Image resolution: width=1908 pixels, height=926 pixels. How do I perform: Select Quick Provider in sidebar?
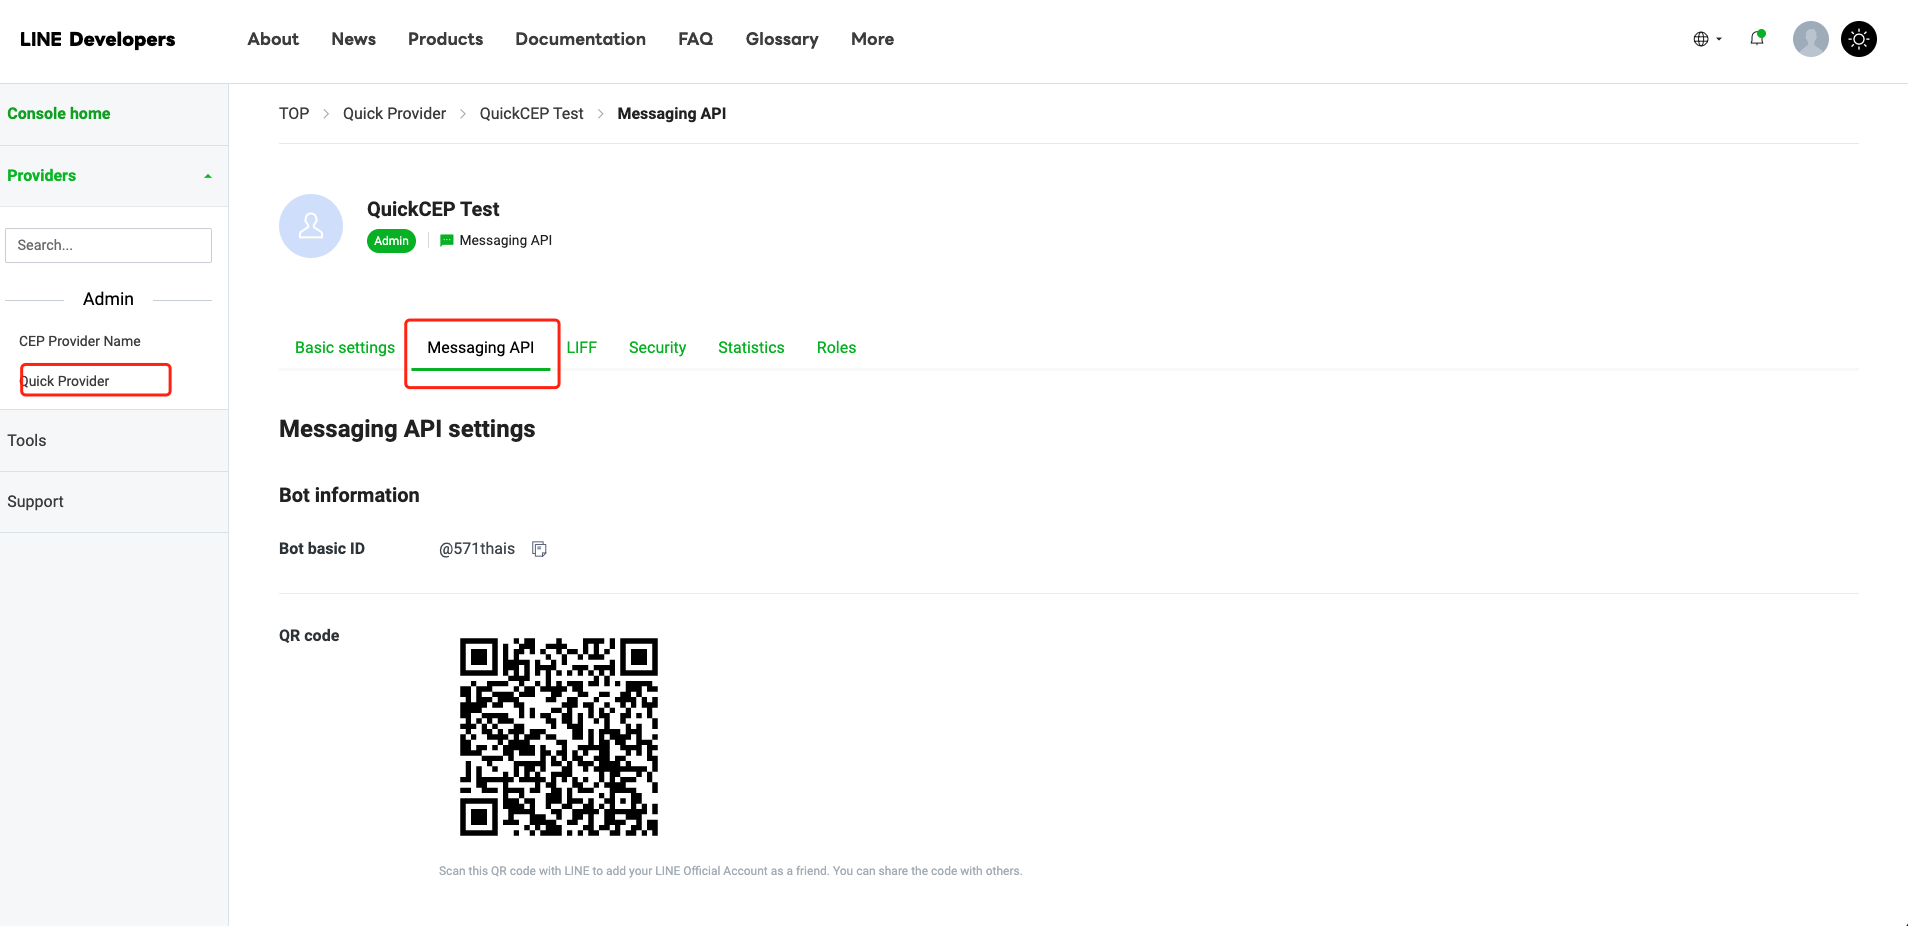tap(66, 381)
